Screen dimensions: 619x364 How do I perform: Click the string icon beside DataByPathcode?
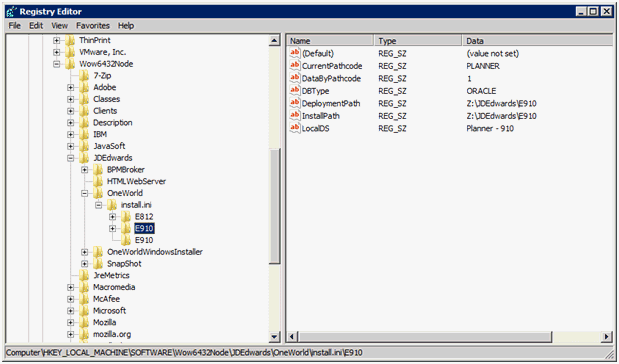pyautogui.click(x=294, y=78)
